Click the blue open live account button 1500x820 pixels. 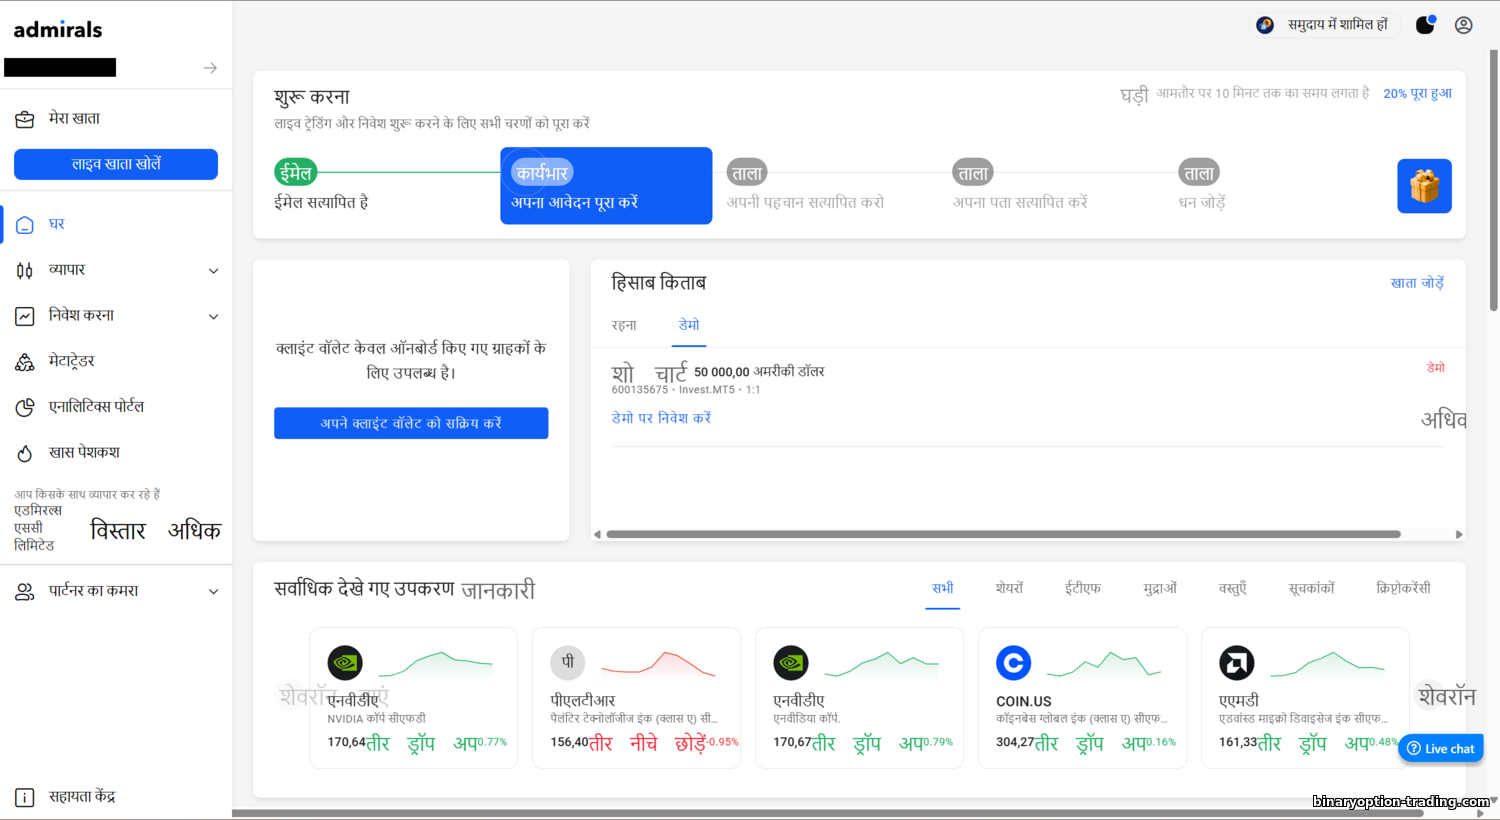pyautogui.click(x=116, y=164)
